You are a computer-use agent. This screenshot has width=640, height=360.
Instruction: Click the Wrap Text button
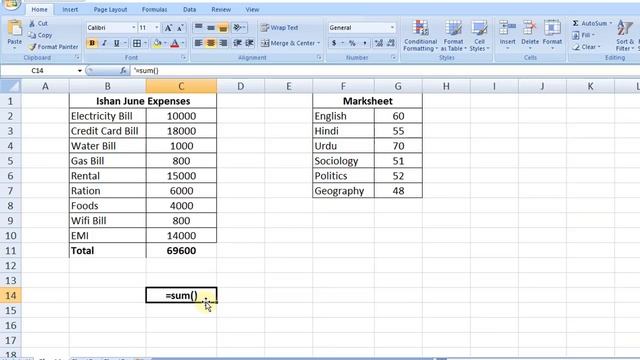click(280, 28)
